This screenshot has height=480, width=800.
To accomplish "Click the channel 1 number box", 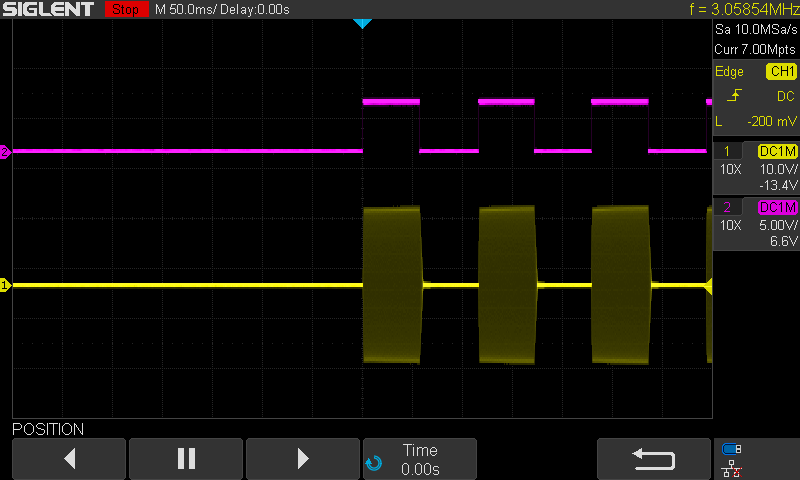I will tap(727, 151).
